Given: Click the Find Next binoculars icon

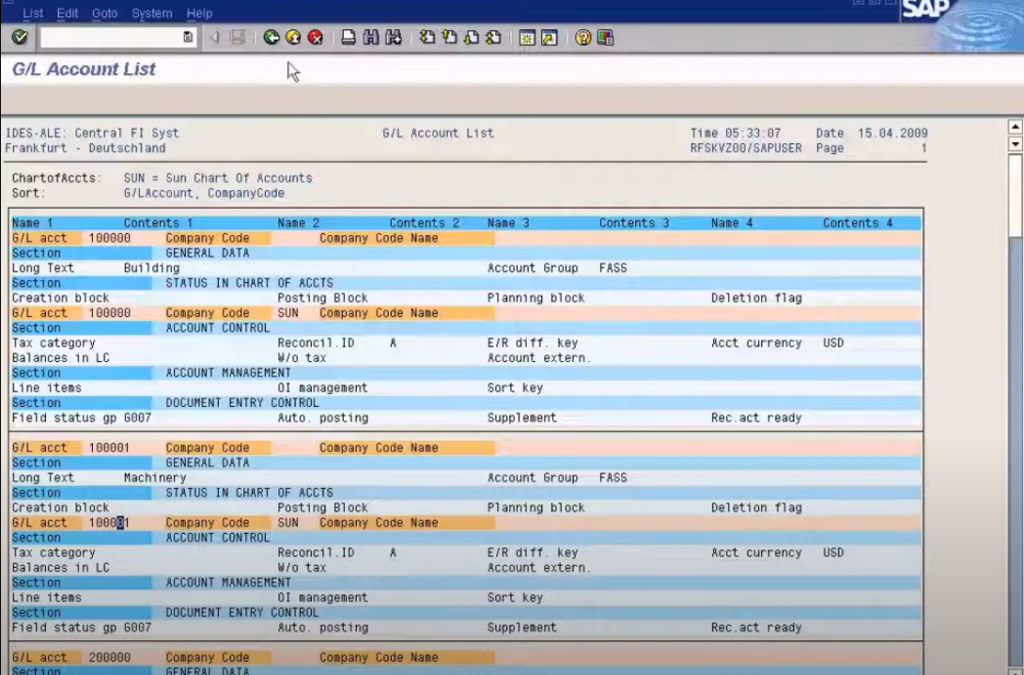Looking at the screenshot, I should pos(393,37).
